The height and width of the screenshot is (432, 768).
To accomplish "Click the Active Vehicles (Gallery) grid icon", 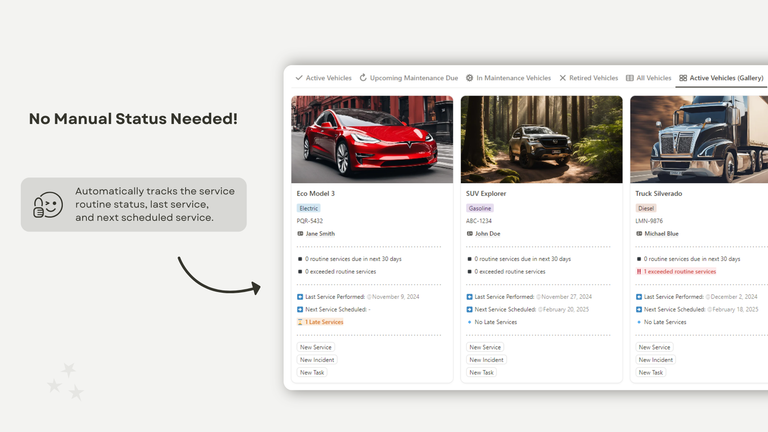I will point(683,78).
